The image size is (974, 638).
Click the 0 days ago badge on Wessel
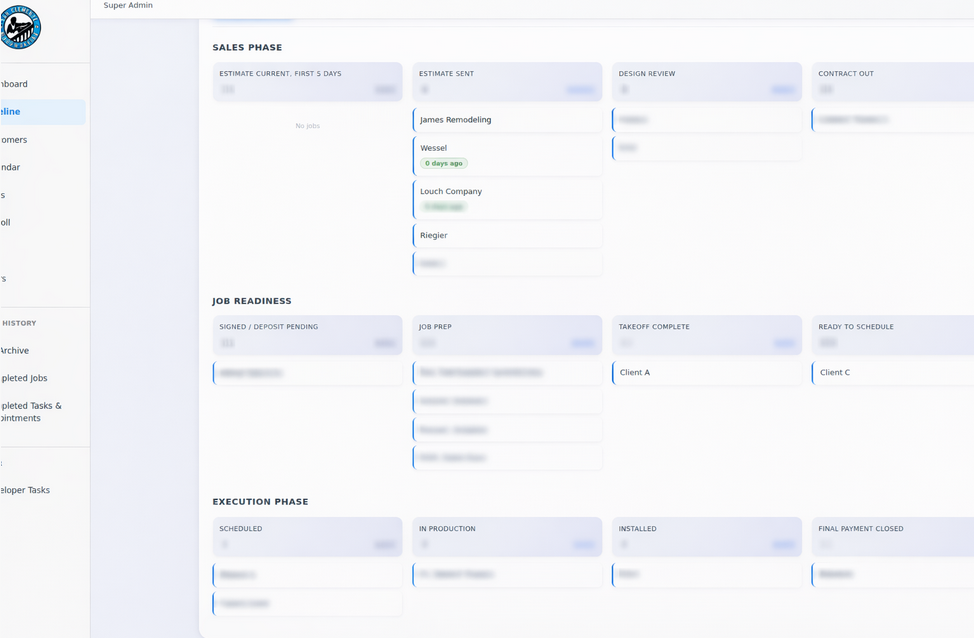[442, 163]
